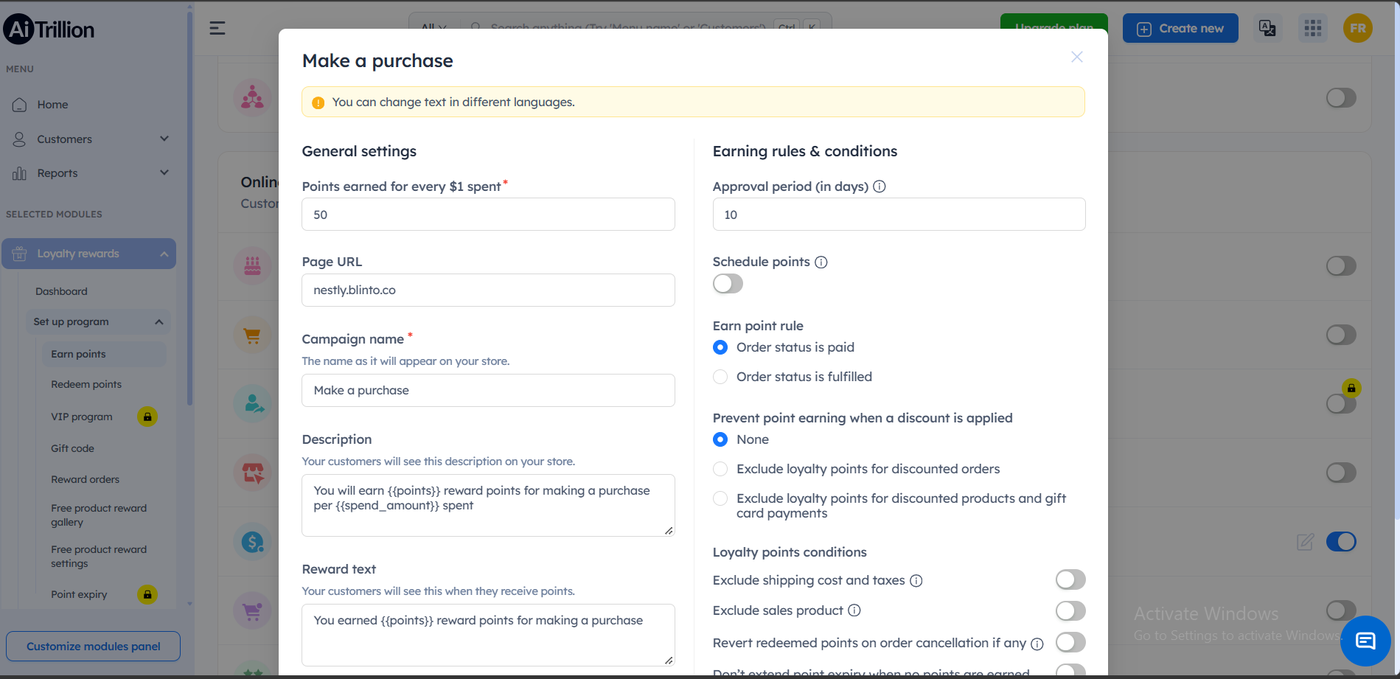
Task: Enable Exclude sales product toggle
Action: pos(1070,611)
